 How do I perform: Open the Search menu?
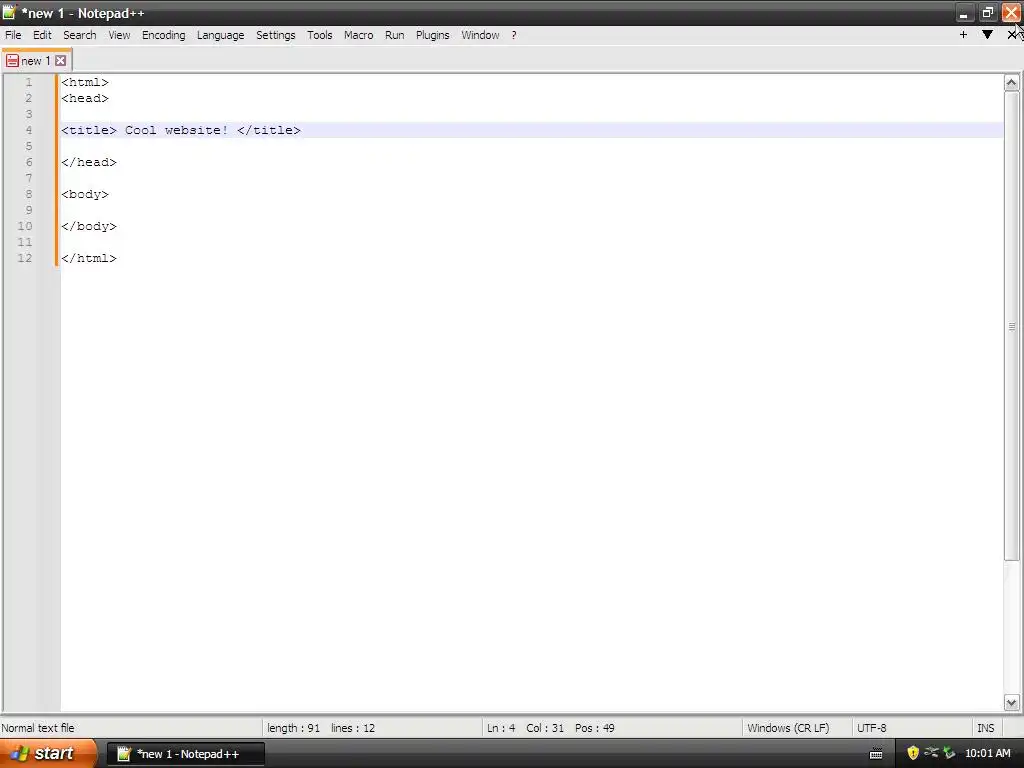(x=80, y=35)
